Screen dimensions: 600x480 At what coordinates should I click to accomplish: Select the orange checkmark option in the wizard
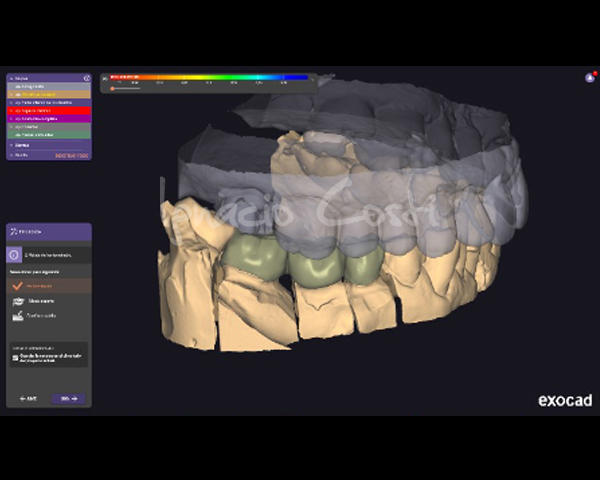click(17, 285)
